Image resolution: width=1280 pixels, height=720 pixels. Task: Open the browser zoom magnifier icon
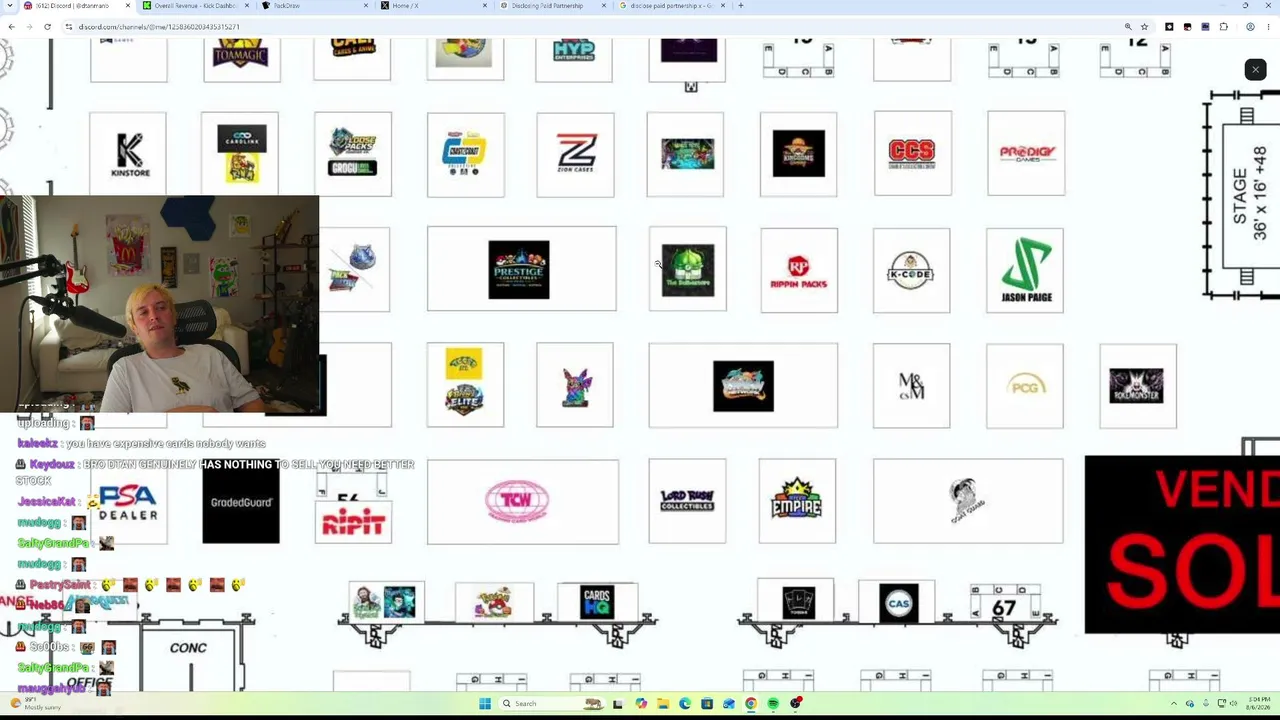pos(1128,27)
